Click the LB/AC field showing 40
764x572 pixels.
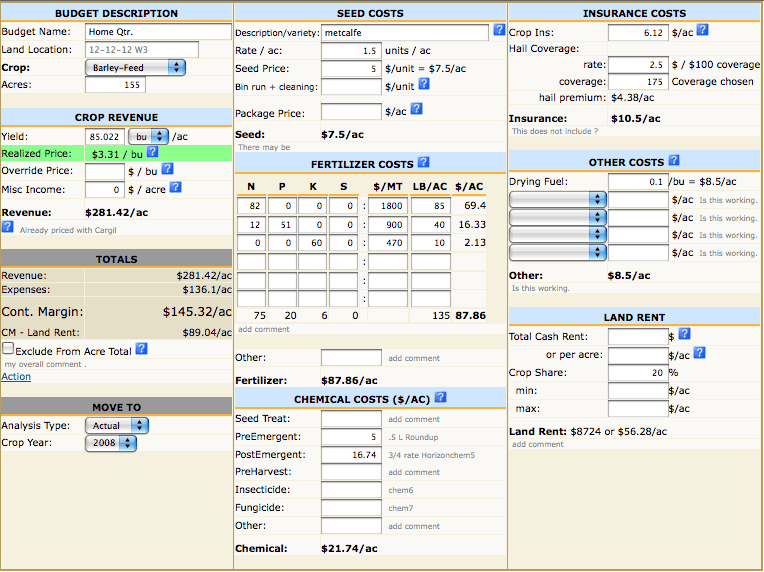coord(431,225)
